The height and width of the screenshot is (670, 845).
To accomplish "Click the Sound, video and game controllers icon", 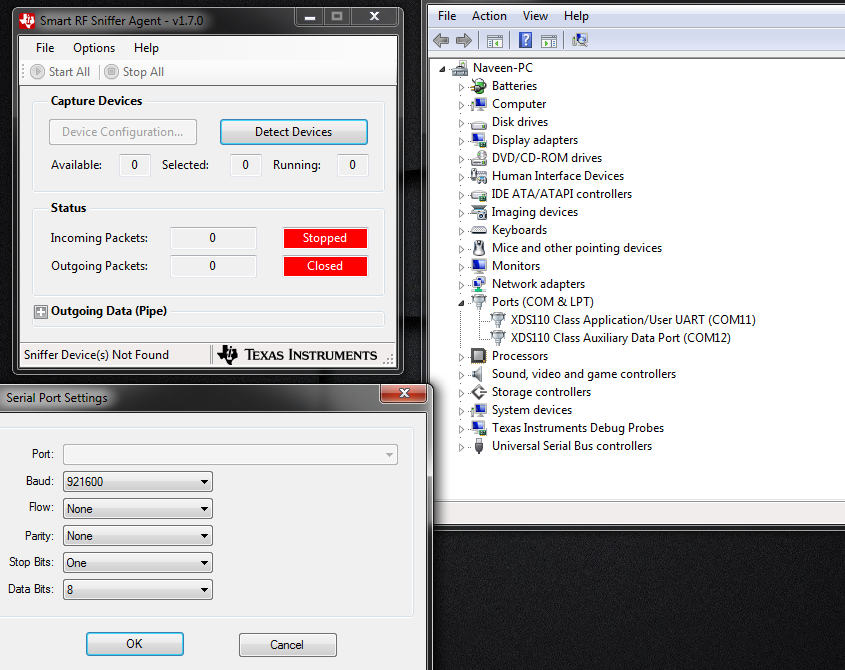I will click(x=477, y=374).
